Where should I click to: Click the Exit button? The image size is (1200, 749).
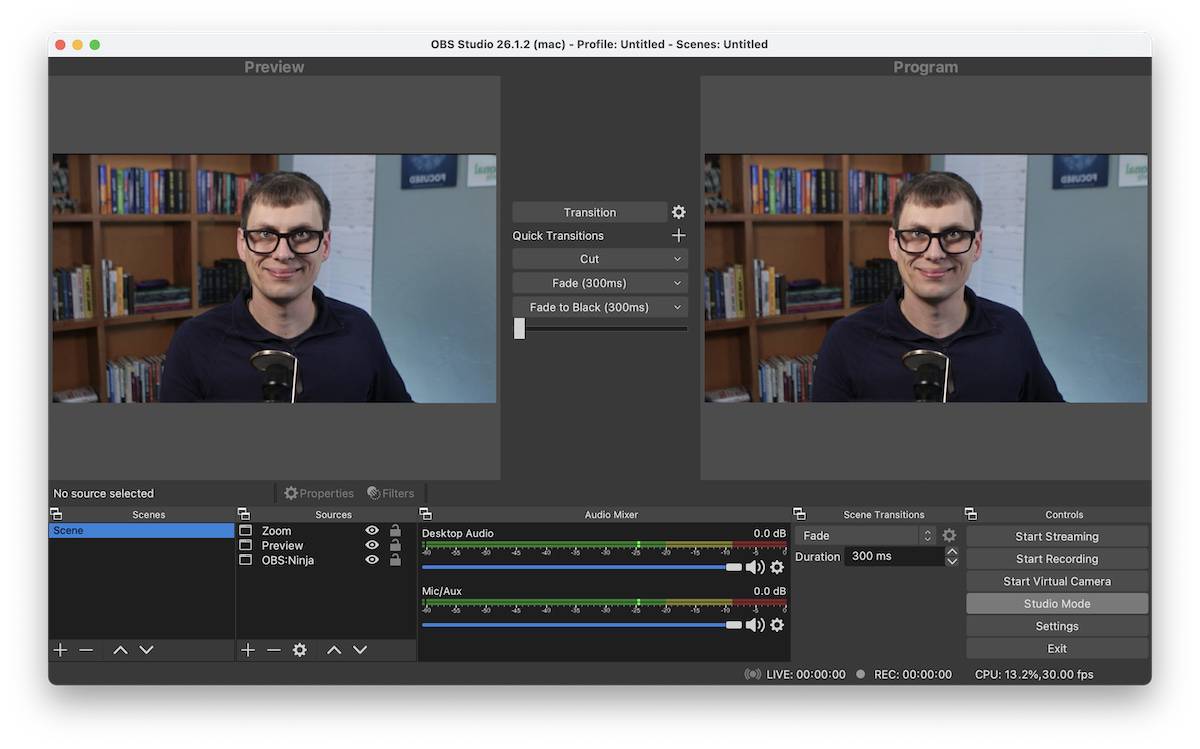tap(1057, 648)
